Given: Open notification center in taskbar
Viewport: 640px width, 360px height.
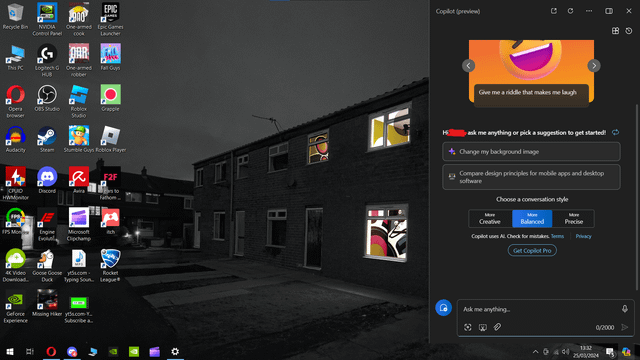Looking at the screenshot, I should click(610, 352).
